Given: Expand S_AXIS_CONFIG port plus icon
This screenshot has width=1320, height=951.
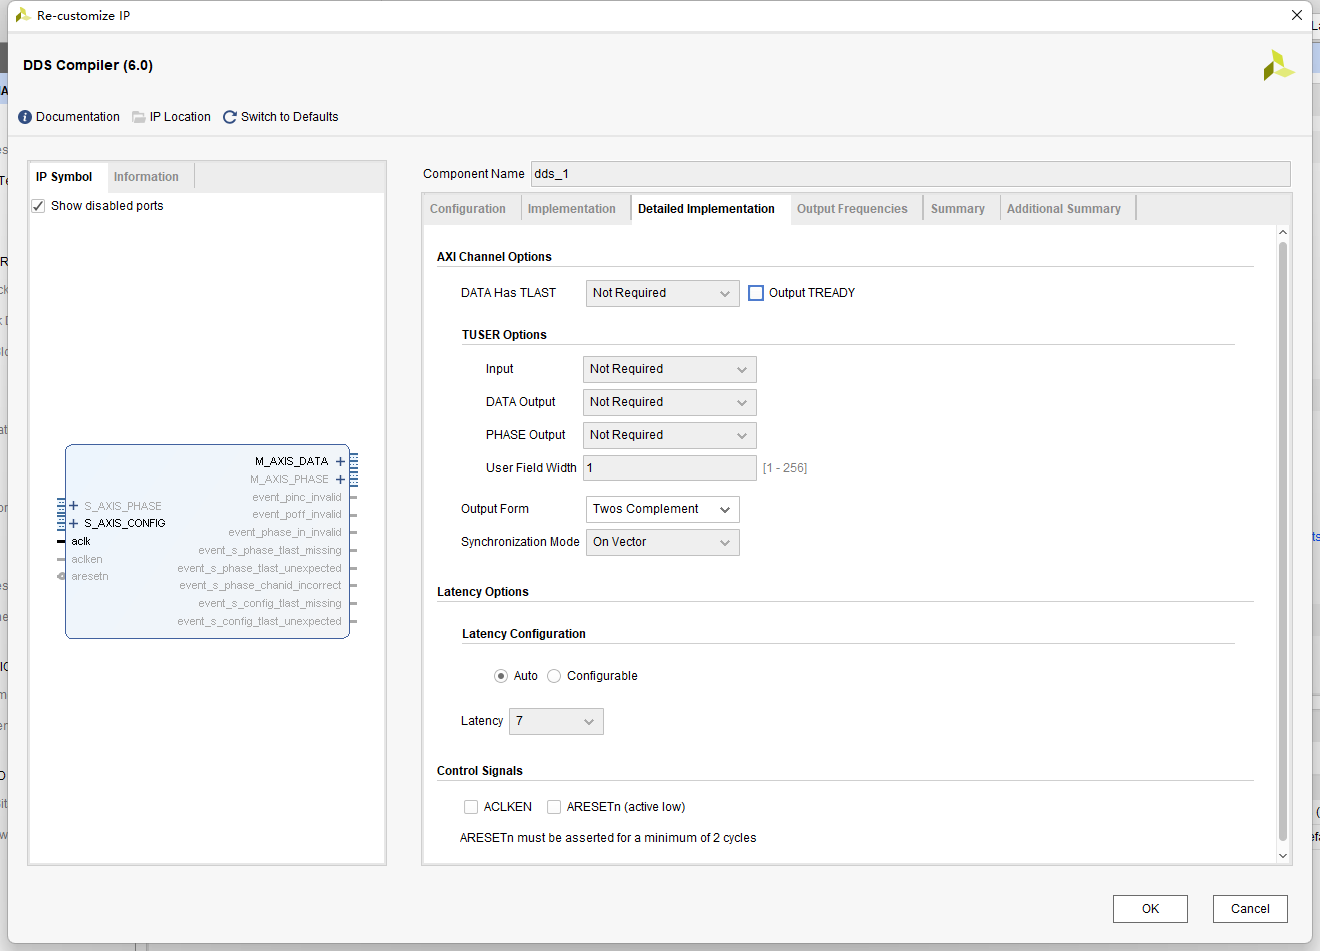Looking at the screenshot, I should point(74,524).
